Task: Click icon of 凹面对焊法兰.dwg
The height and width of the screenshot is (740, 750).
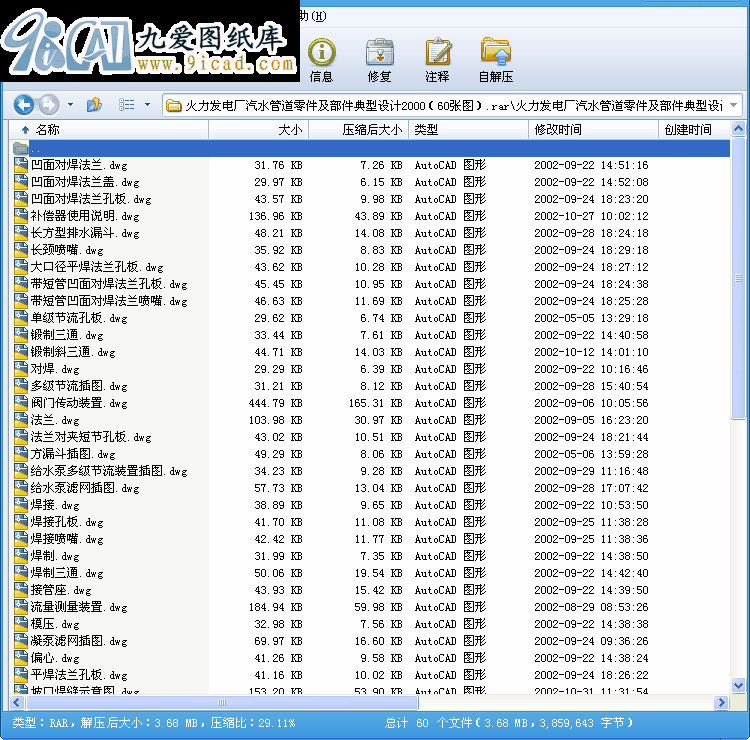Action: pos(21,165)
